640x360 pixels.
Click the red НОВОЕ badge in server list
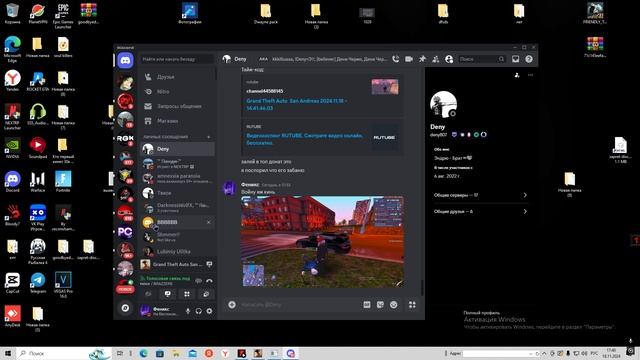(x=125, y=289)
